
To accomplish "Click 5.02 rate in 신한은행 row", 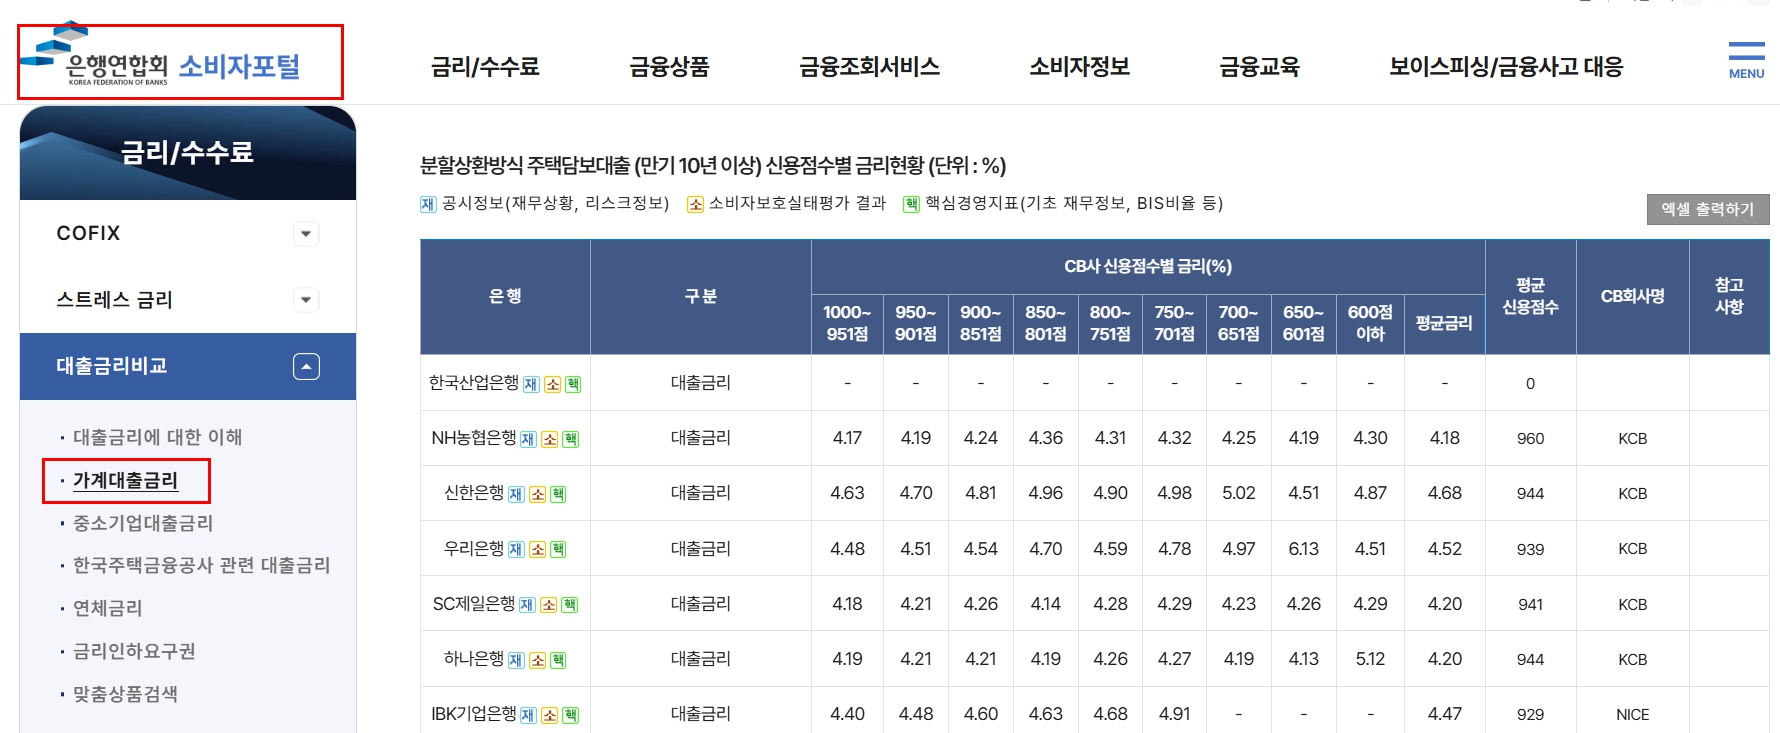I will (1238, 493).
